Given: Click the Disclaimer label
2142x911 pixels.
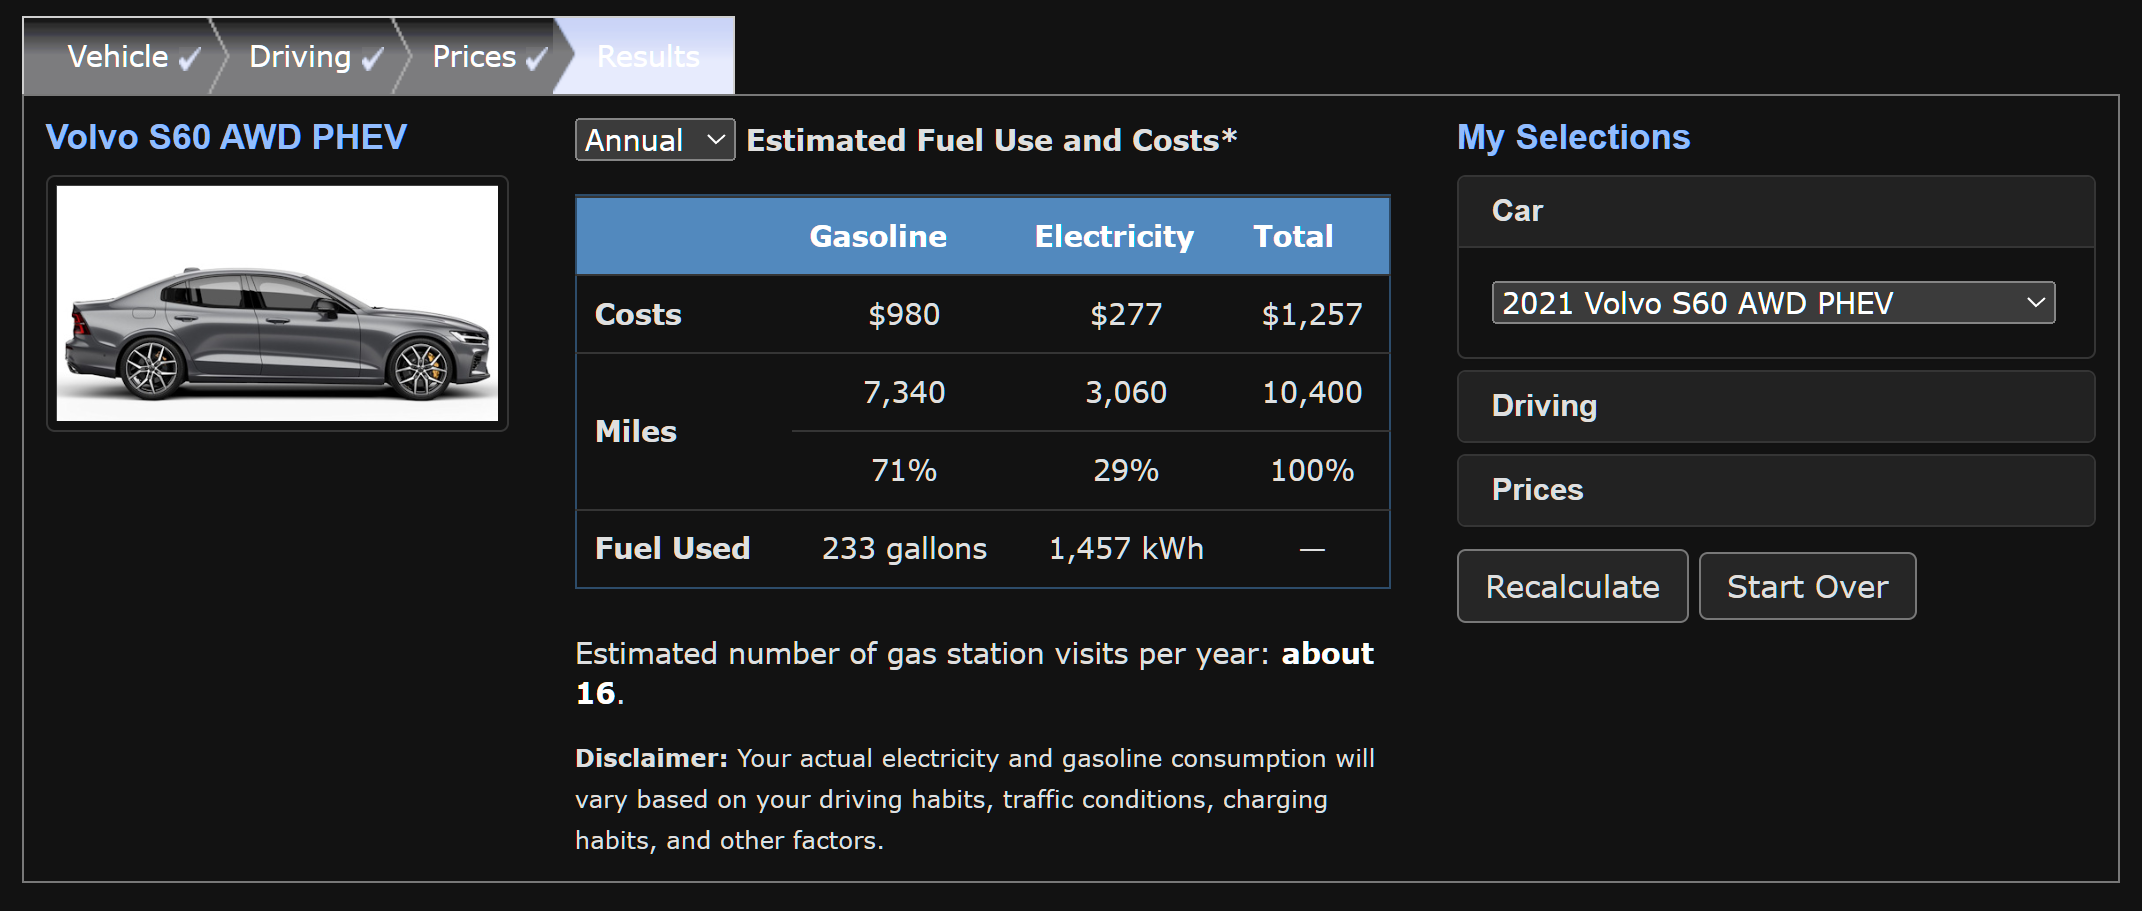Looking at the screenshot, I should pos(651,758).
